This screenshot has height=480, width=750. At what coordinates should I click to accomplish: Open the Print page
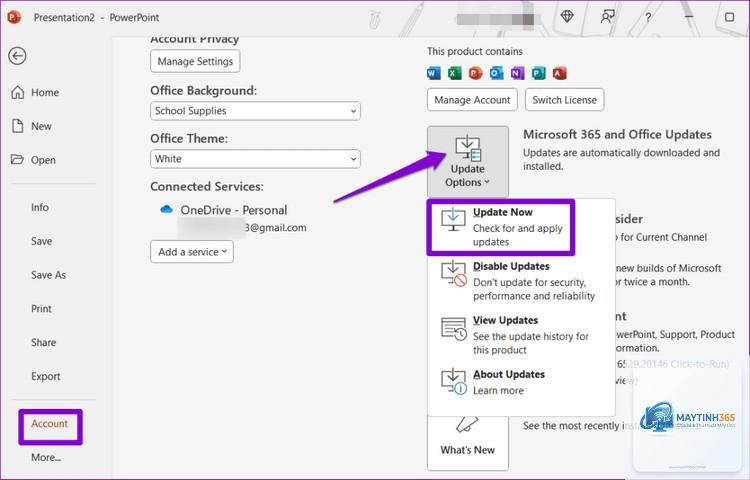click(x=41, y=309)
